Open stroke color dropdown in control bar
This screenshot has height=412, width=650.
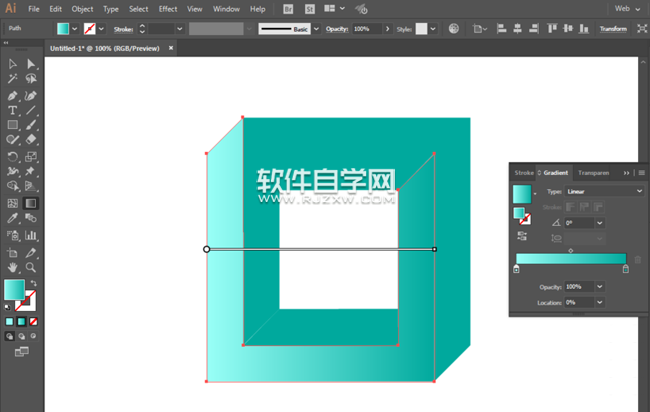tap(101, 29)
